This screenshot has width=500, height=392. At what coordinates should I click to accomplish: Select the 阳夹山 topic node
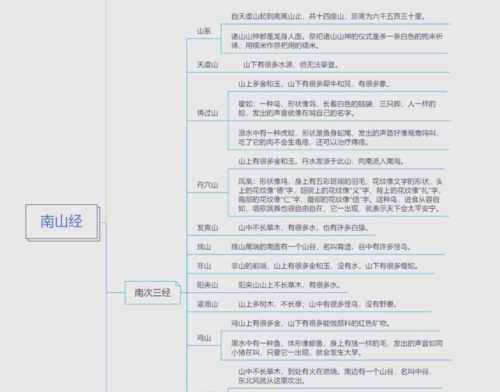[207, 285]
